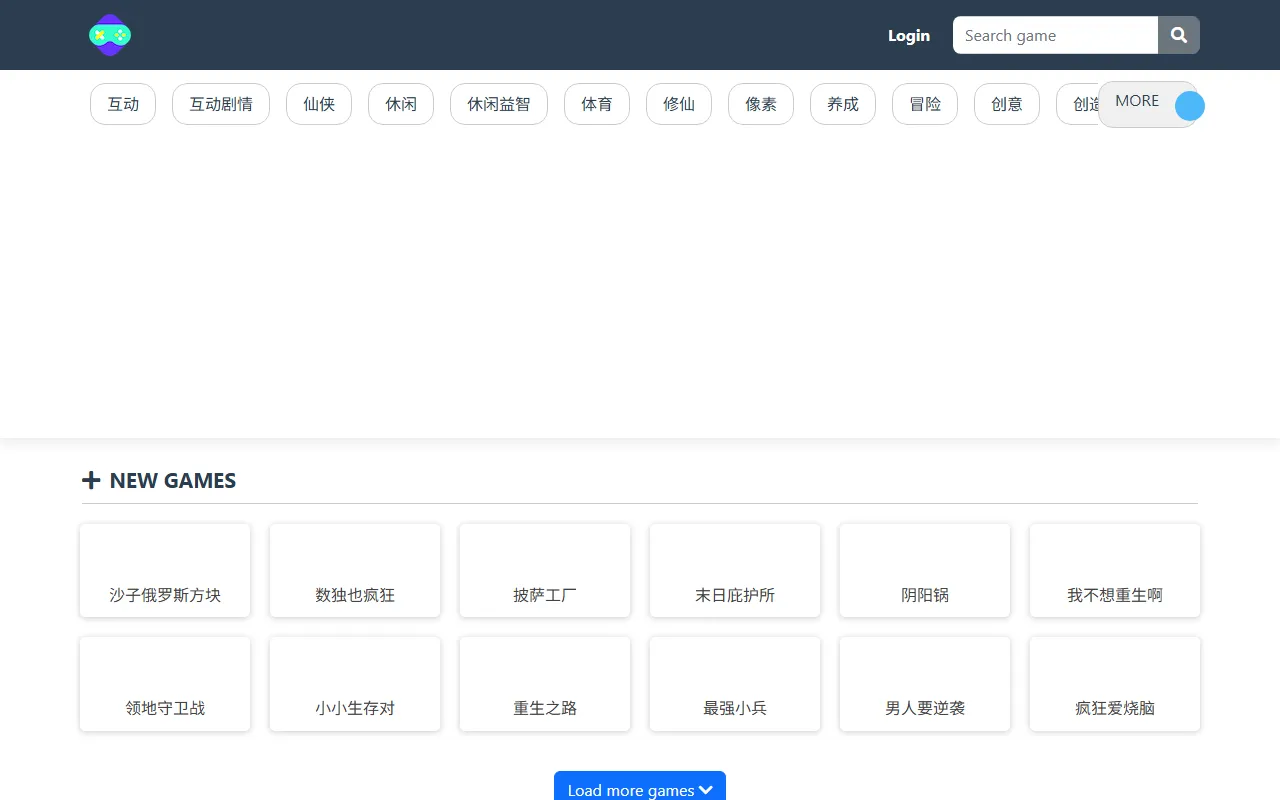The height and width of the screenshot is (800, 1280).
Task: Open the 末日庇护所 game card
Action: [x=735, y=571]
